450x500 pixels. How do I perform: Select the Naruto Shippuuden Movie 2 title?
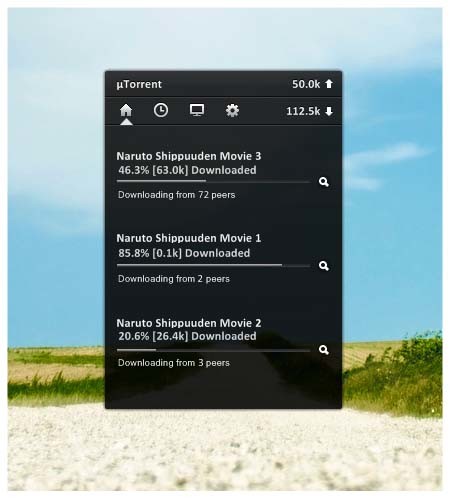click(189, 323)
